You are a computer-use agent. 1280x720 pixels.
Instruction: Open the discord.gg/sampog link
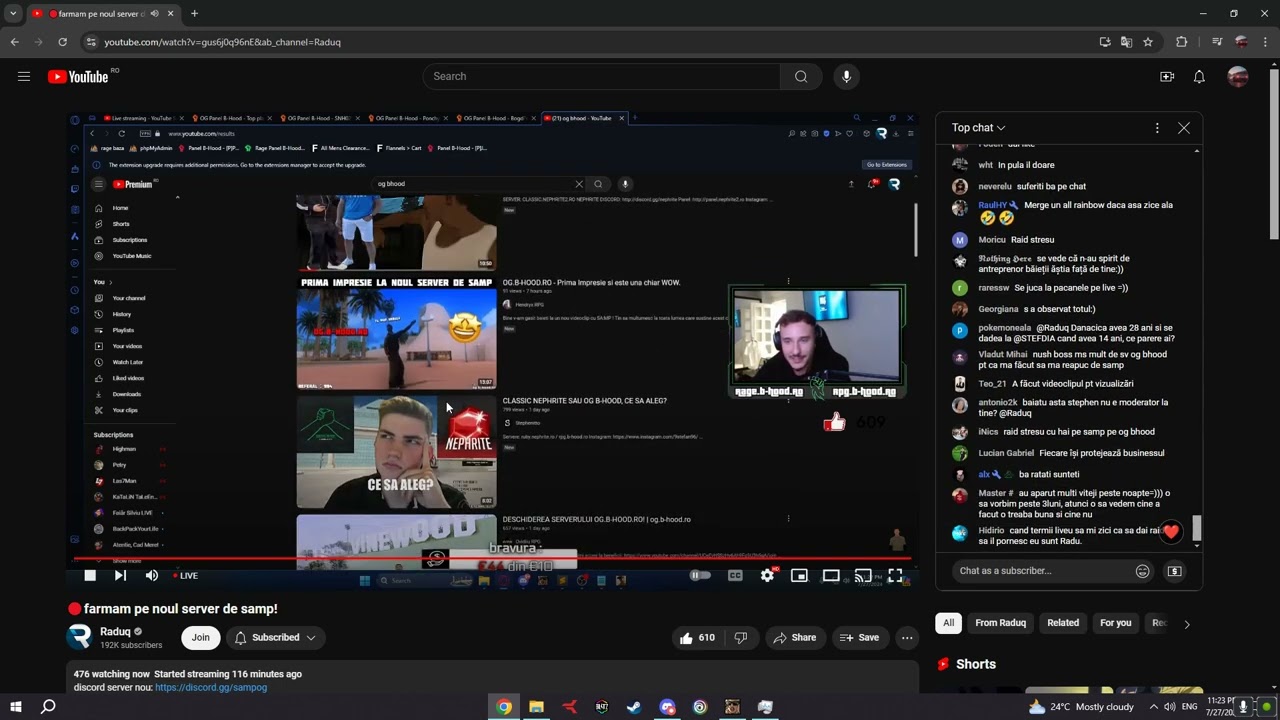(x=211, y=687)
